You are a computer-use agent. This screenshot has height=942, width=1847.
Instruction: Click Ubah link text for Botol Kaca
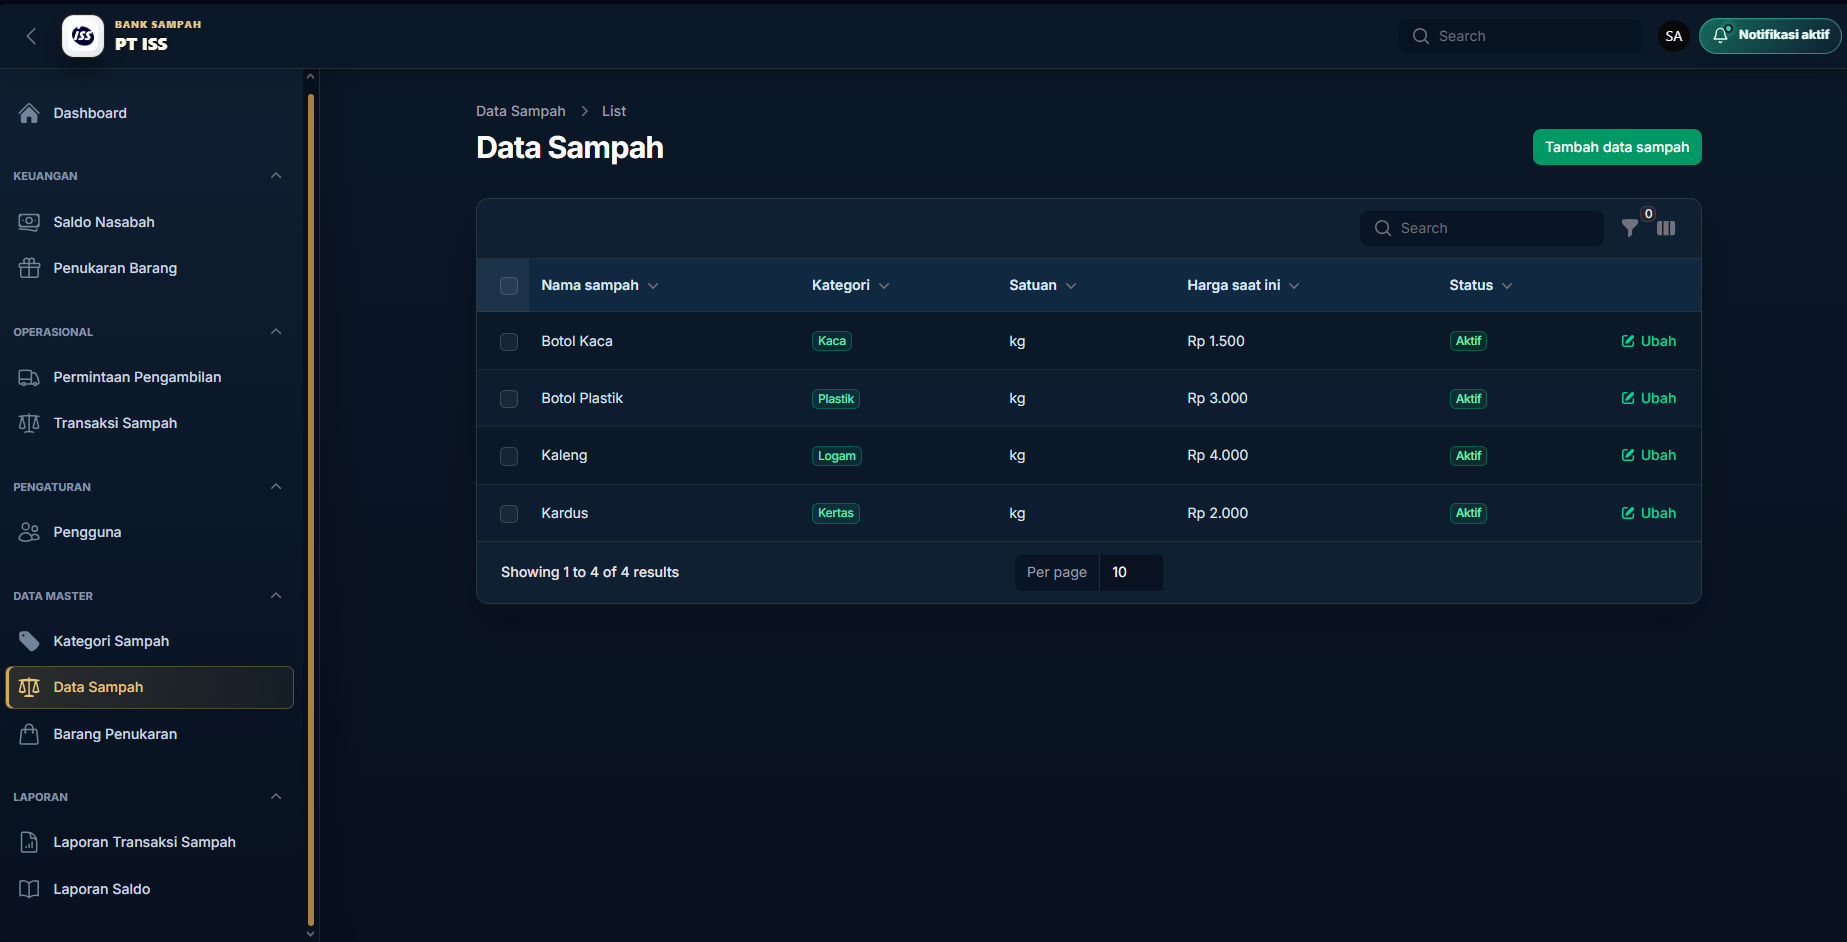click(x=1658, y=341)
